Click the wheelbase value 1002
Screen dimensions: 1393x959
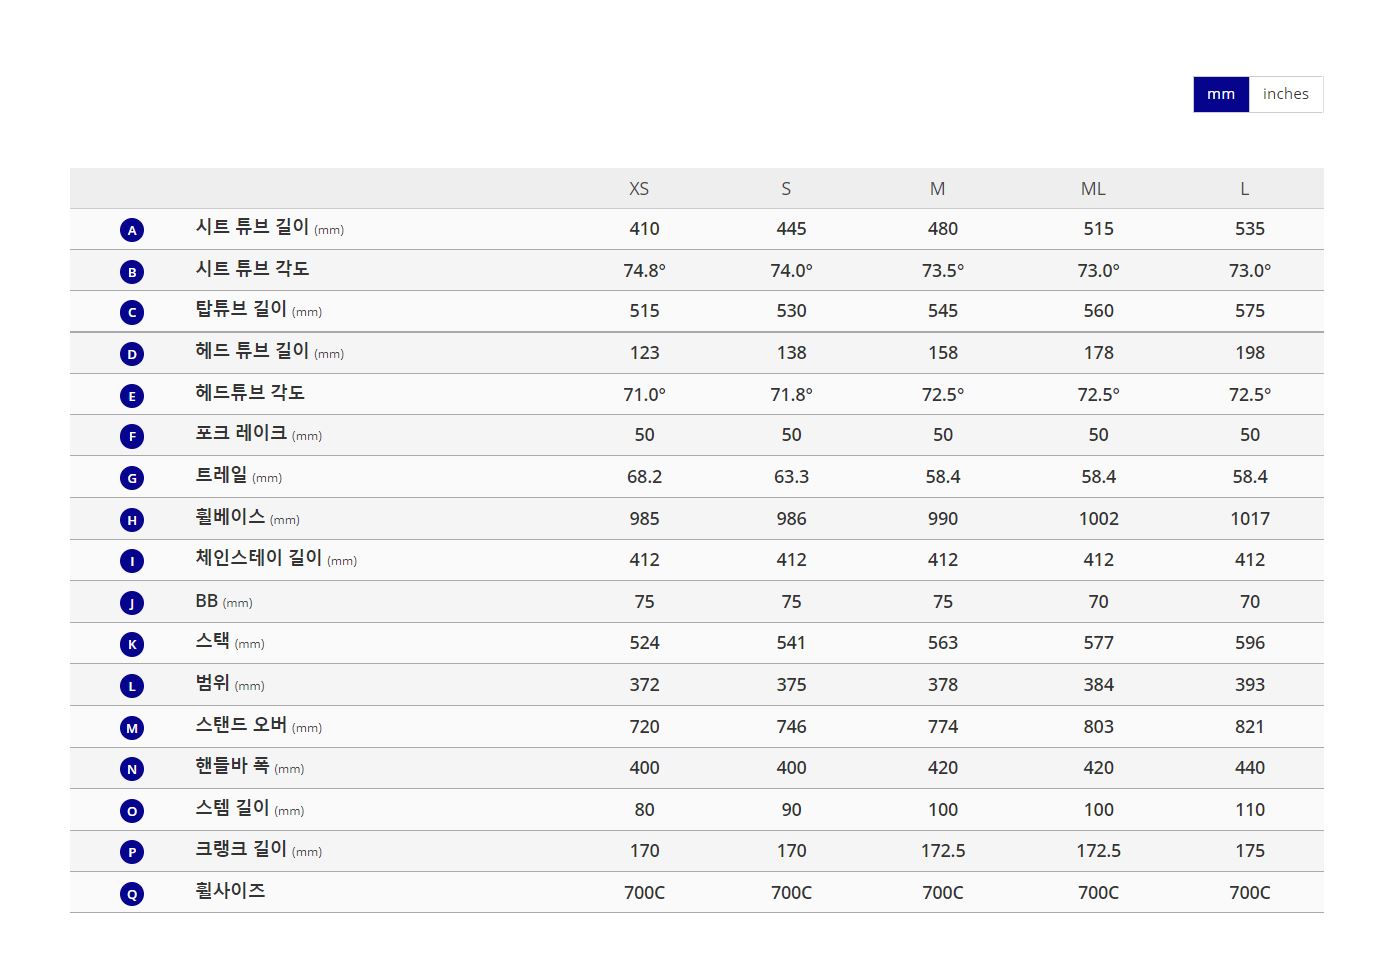(x=1098, y=519)
